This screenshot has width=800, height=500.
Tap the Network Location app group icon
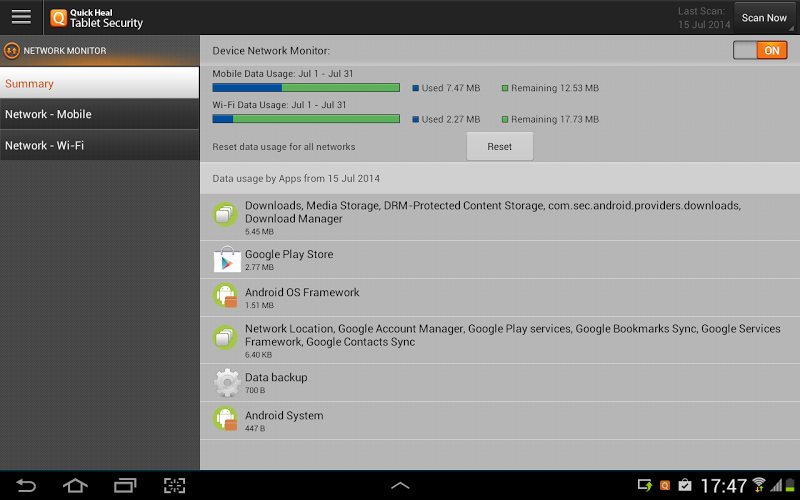coord(225,337)
